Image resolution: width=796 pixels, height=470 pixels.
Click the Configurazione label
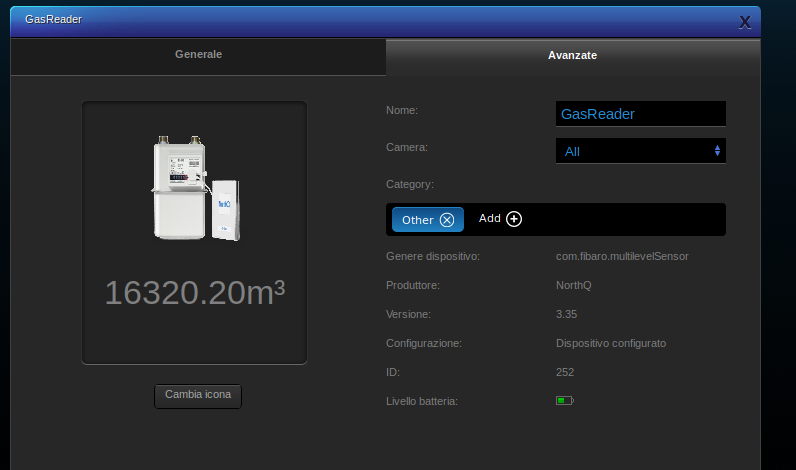pyautogui.click(x=424, y=343)
